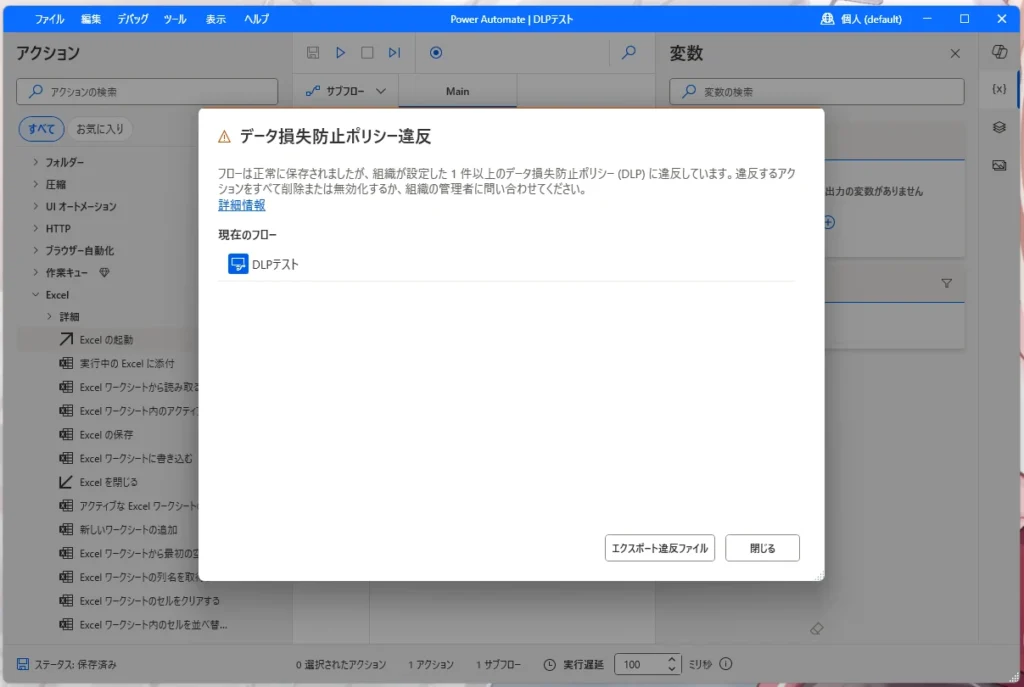Expand the 詳細 subgroup under Excel
The height and width of the screenshot is (687, 1024).
(50, 317)
